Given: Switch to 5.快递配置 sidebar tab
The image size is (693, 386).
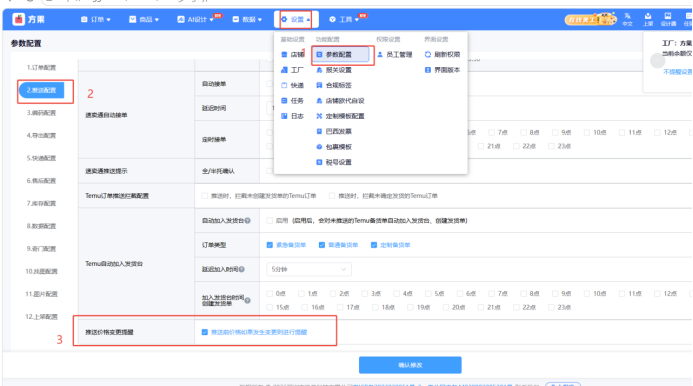Looking at the screenshot, I should point(41,158).
